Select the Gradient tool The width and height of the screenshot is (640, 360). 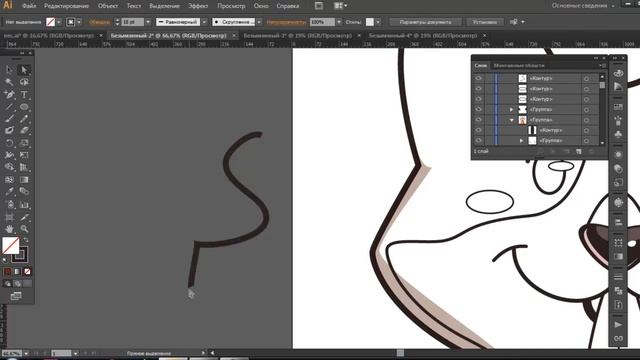pyautogui.click(x=24, y=180)
